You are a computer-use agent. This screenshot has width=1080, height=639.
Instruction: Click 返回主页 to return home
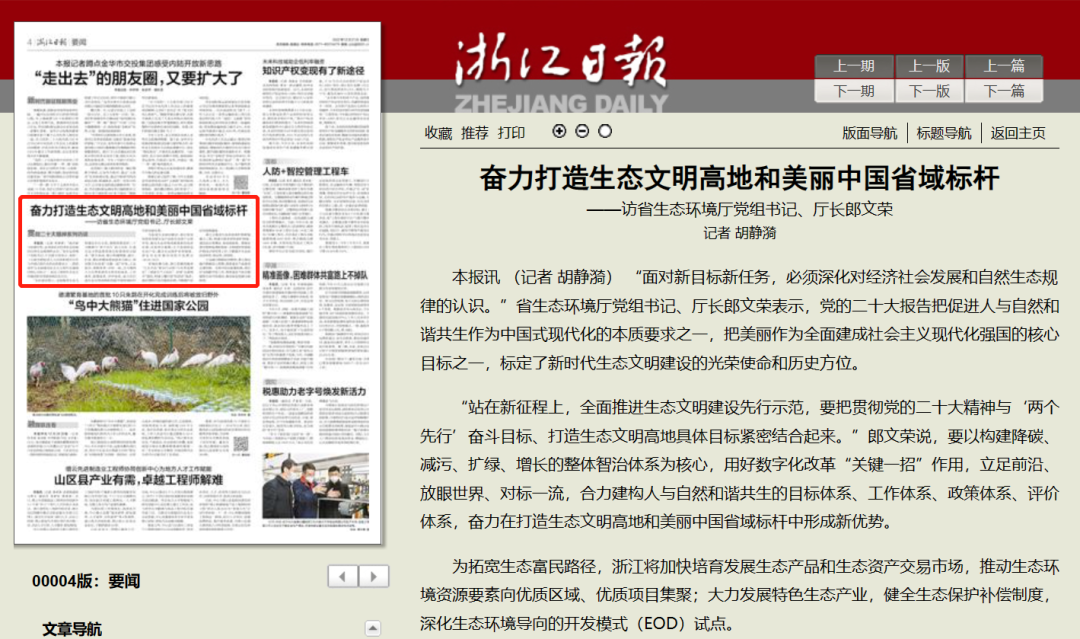point(1018,133)
